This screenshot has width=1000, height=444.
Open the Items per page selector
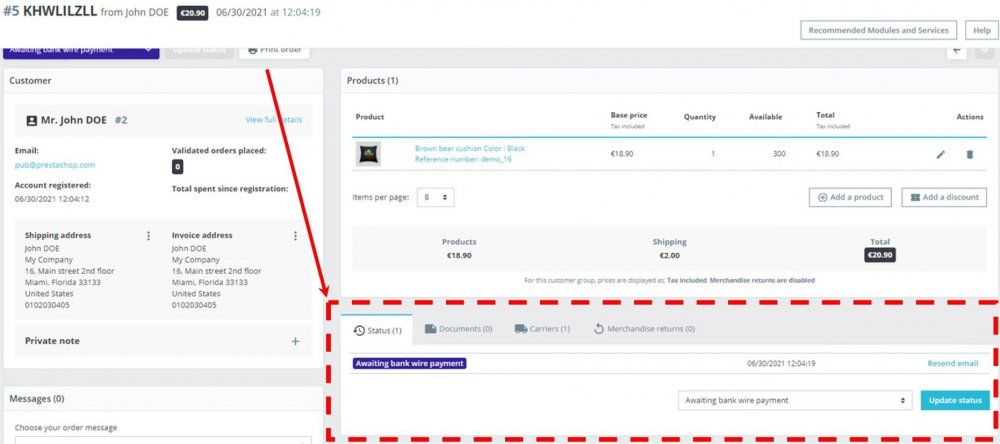tap(436, 197)
